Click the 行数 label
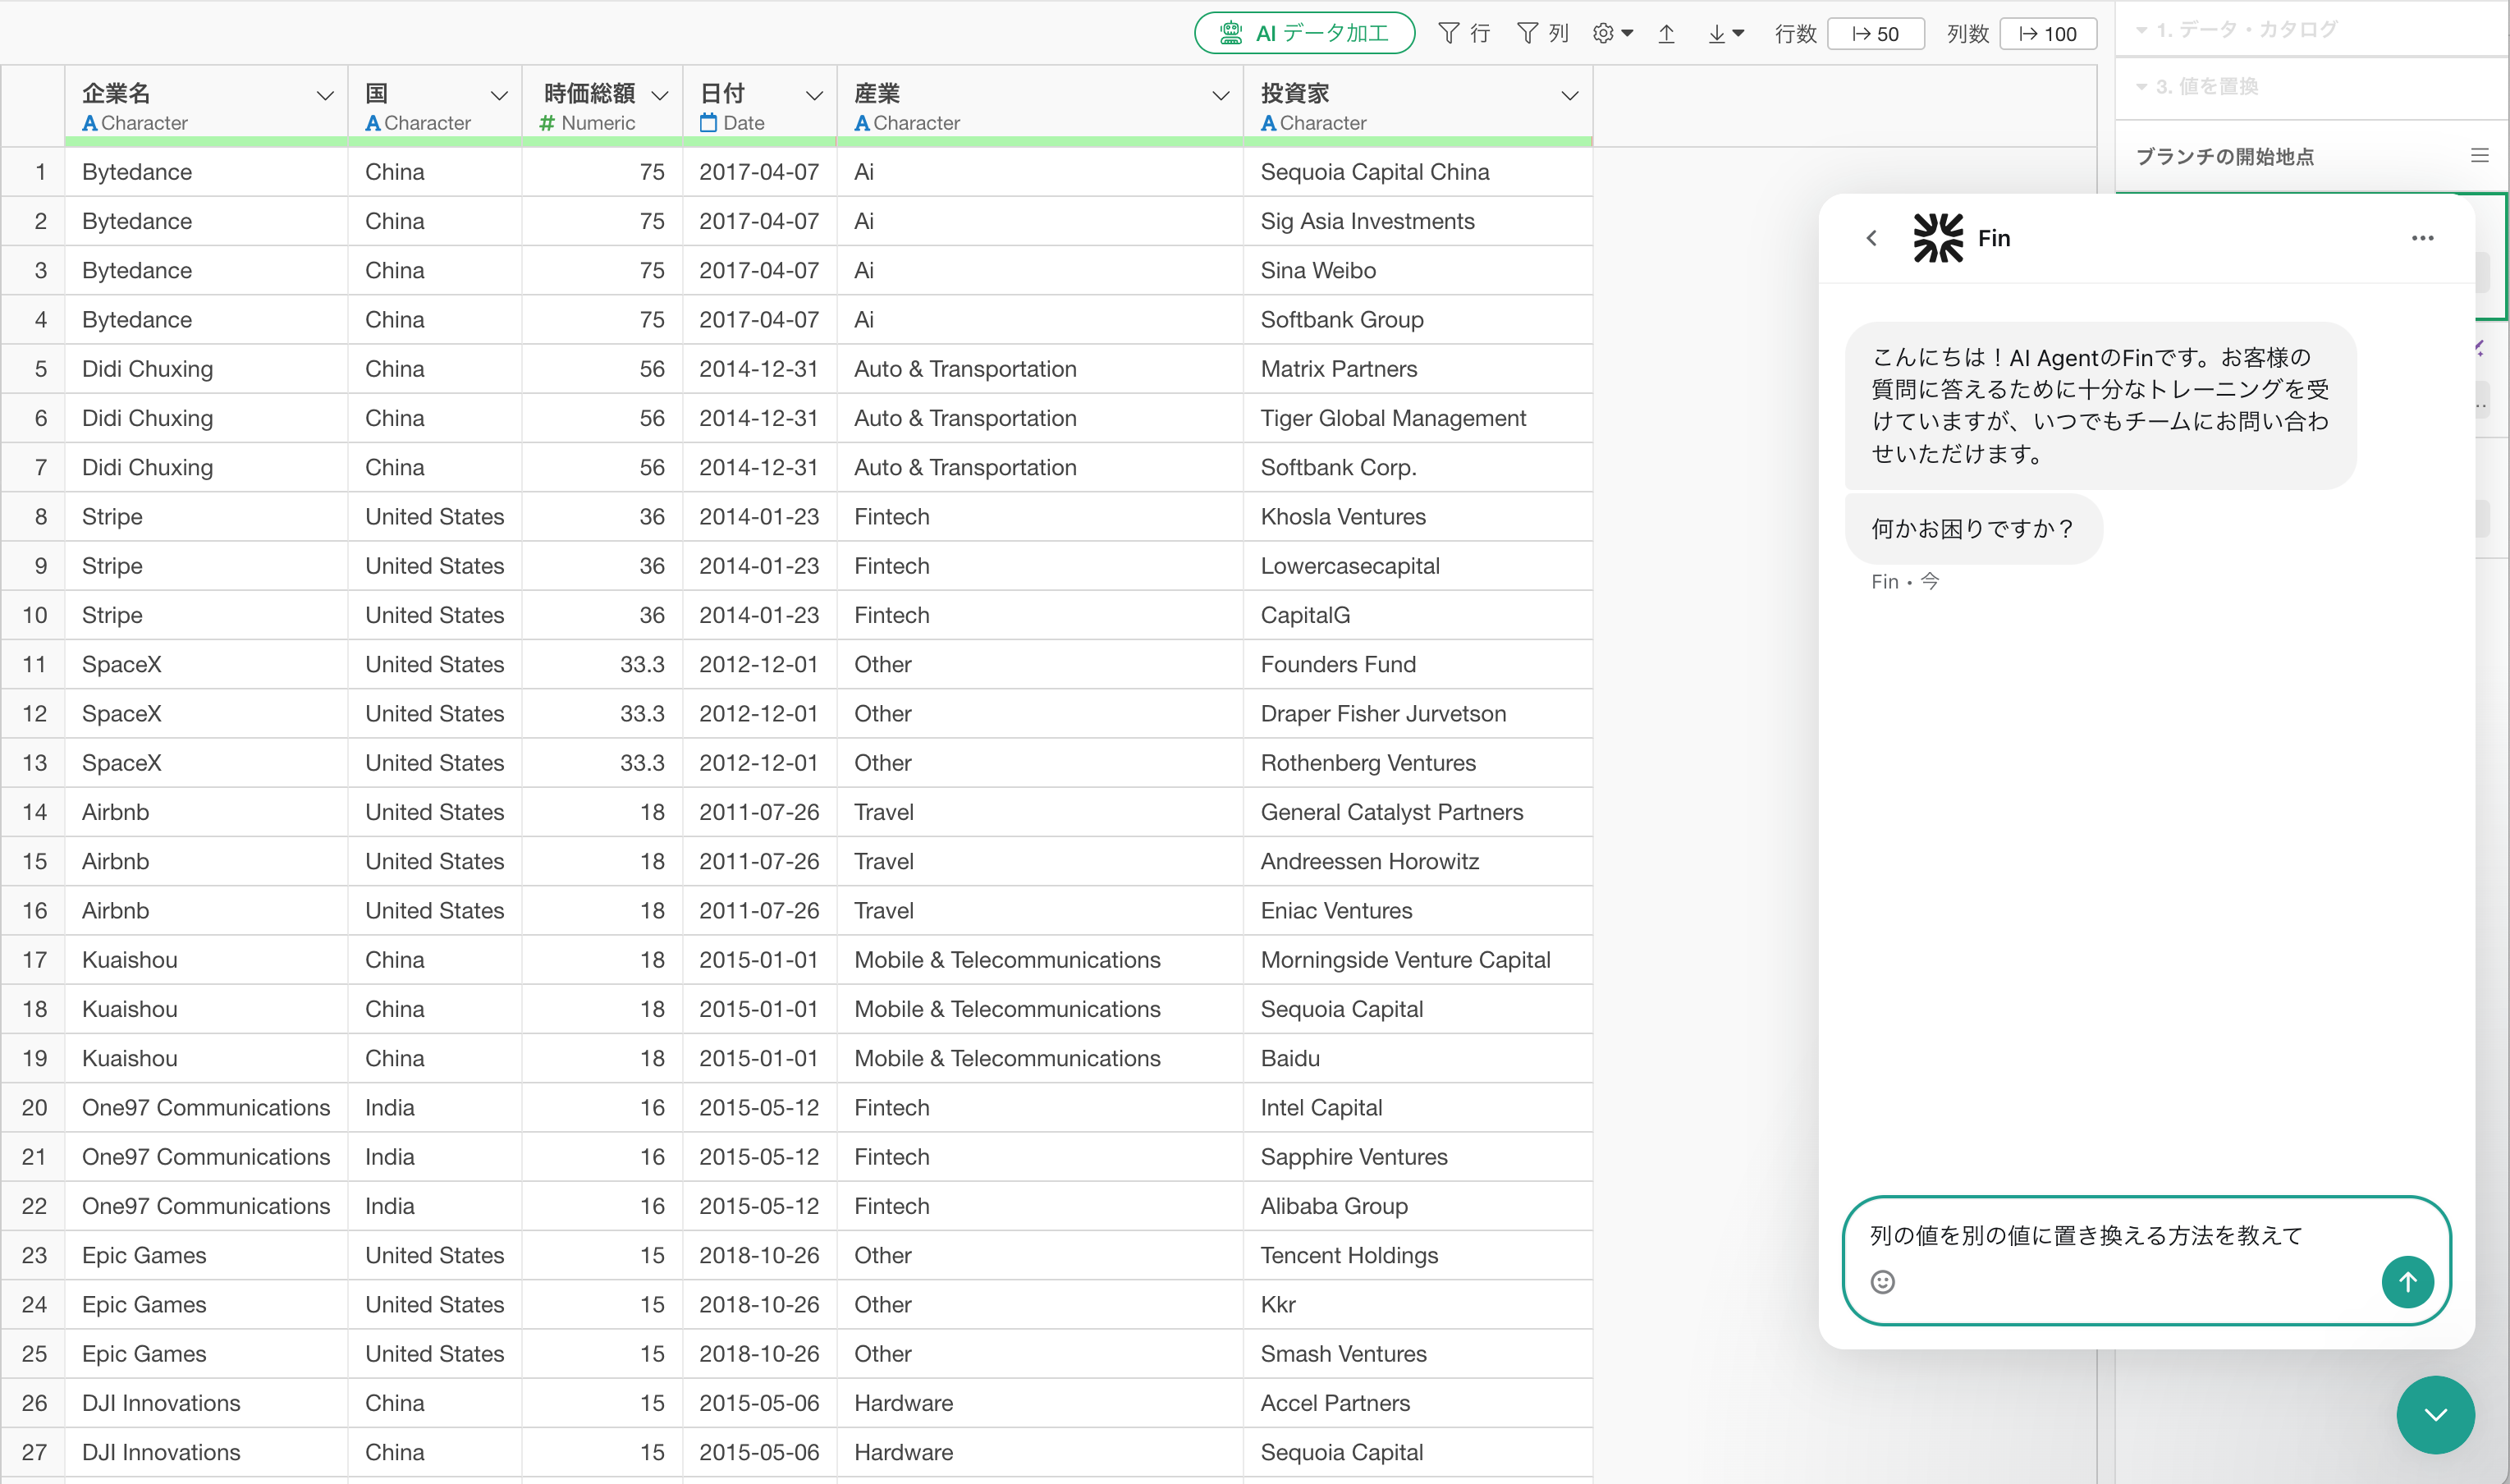 (1795, 34)
